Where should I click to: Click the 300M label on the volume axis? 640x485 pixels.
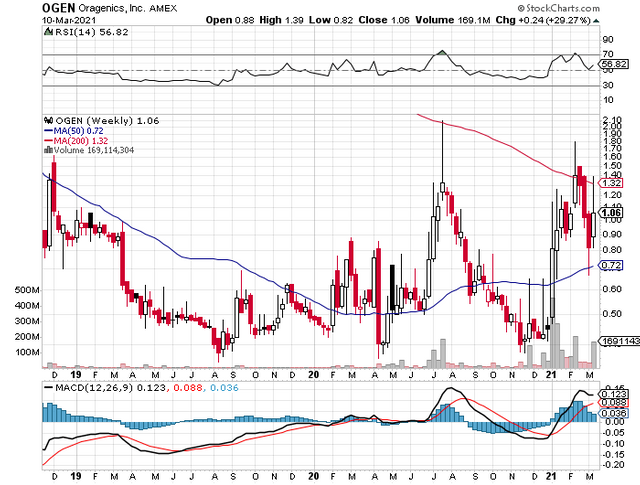click(x=28, y=321)
